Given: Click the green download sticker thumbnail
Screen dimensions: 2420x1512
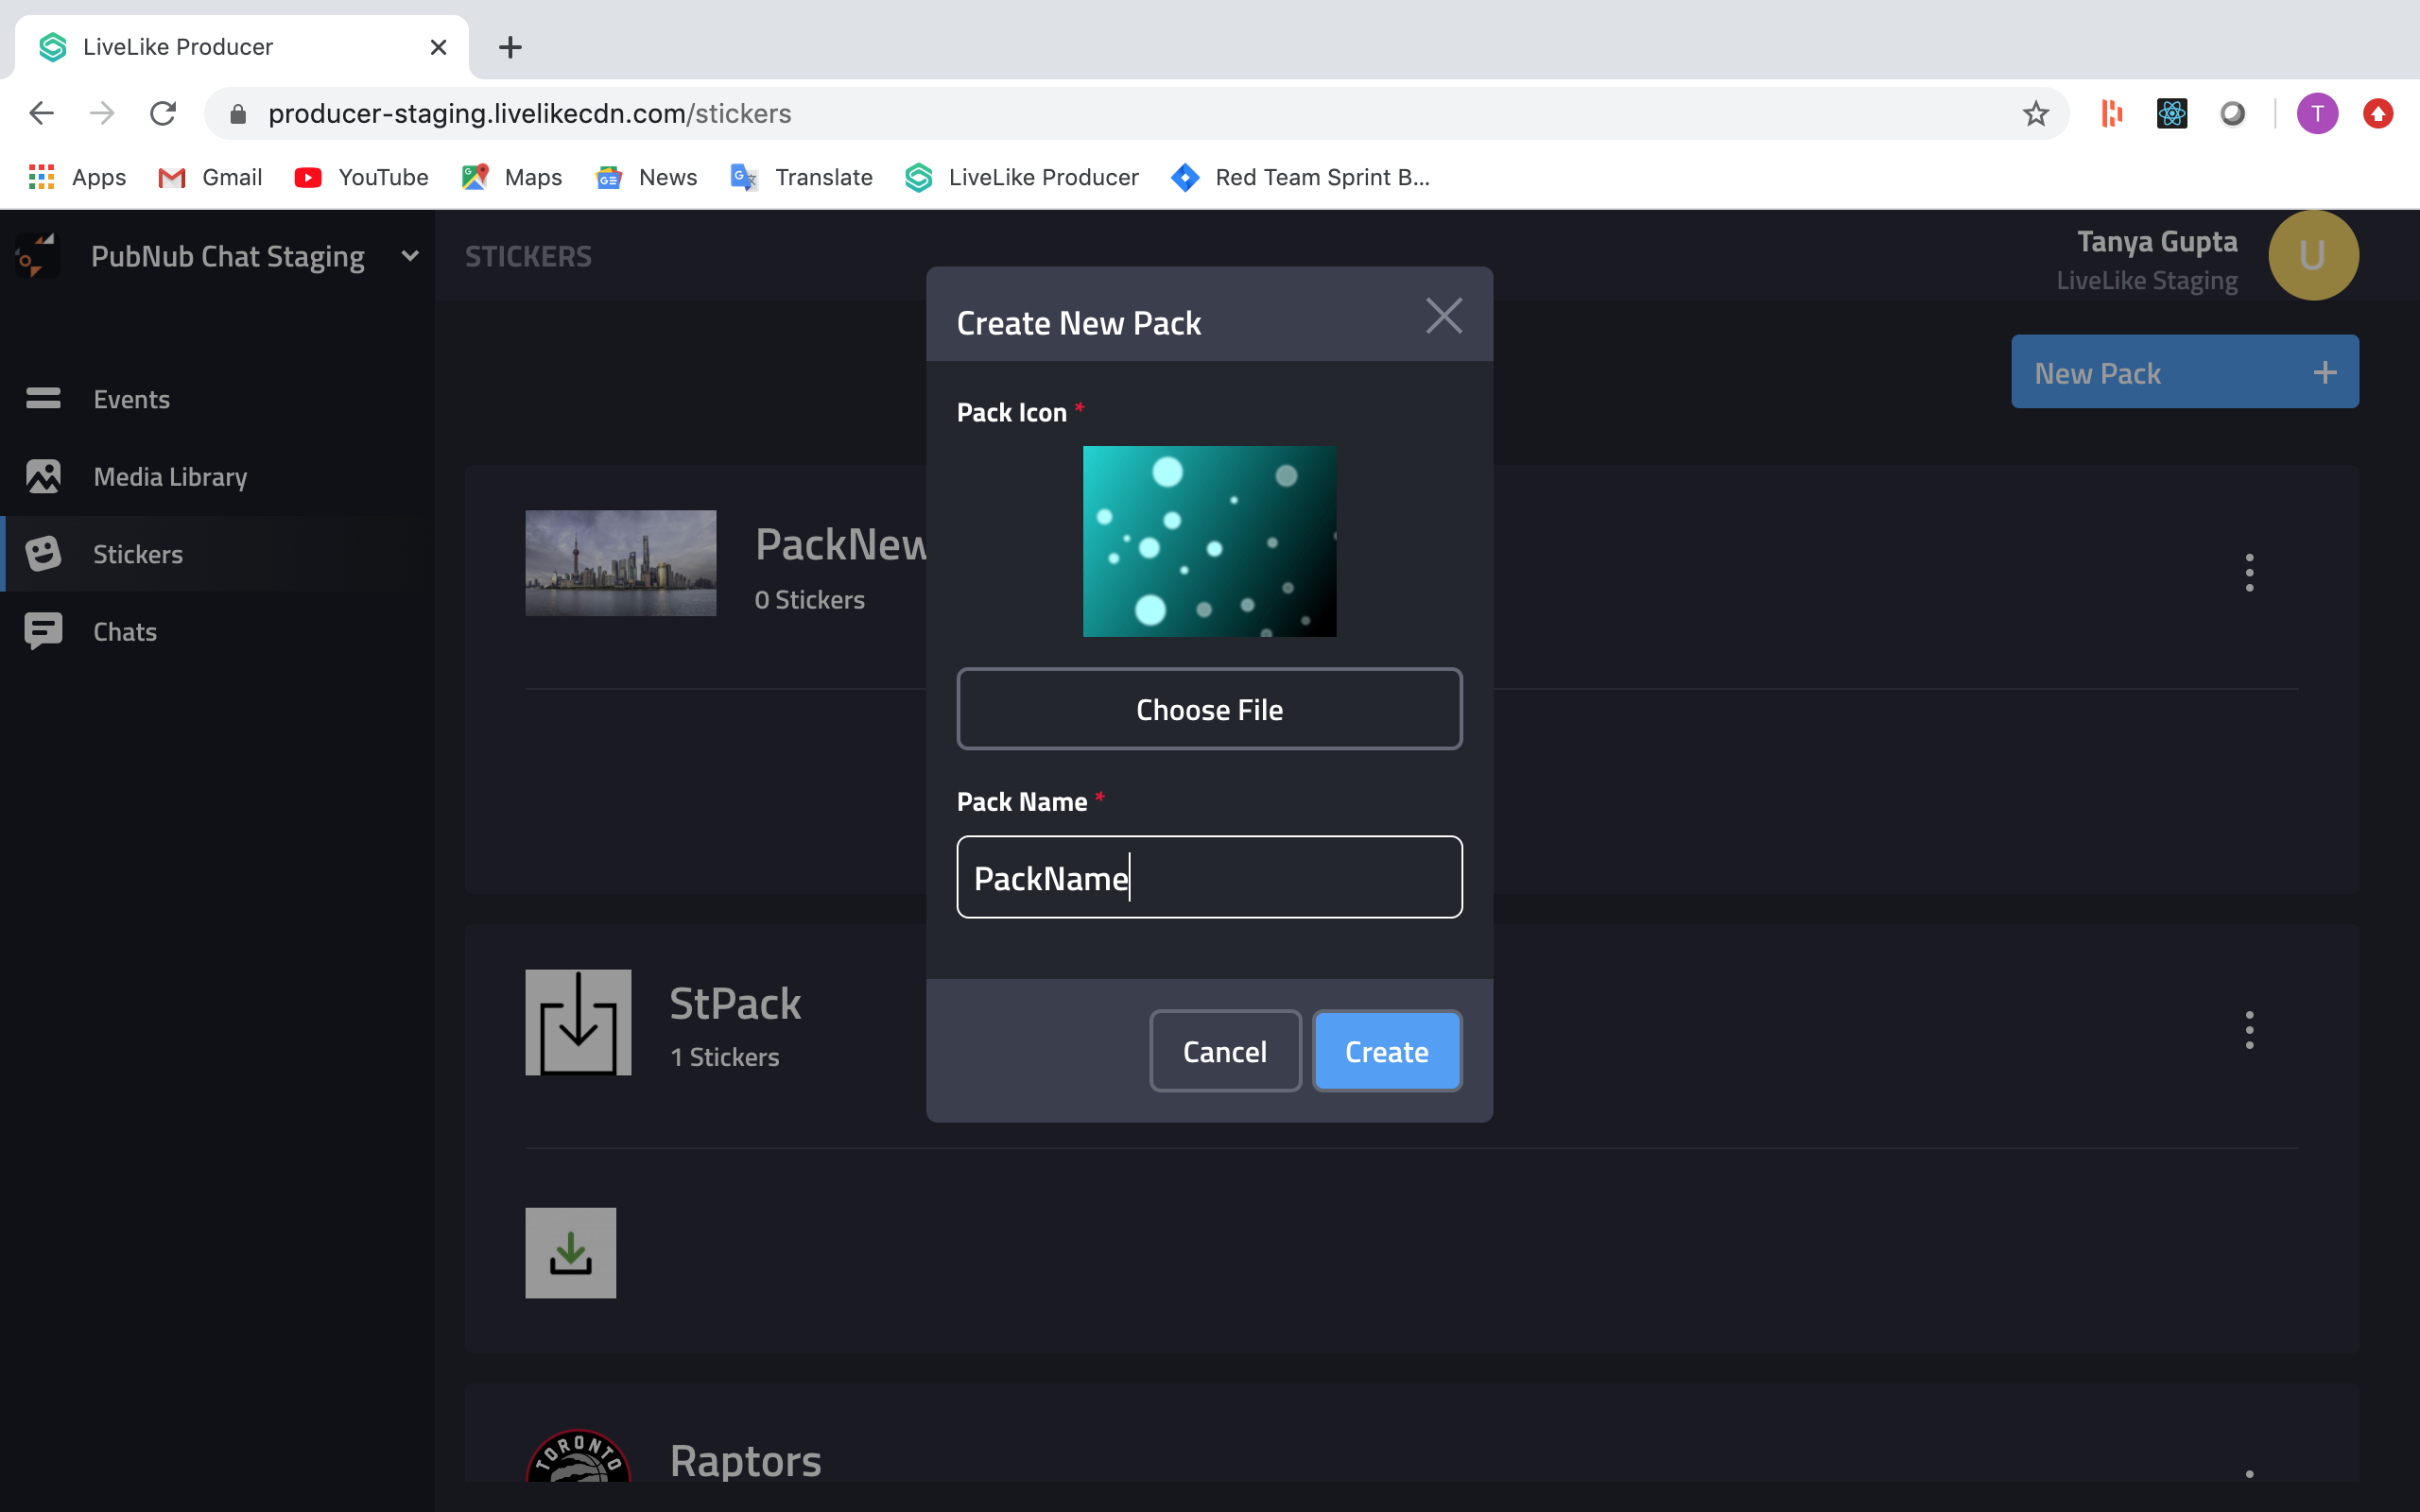Looking at the screenshot, I should [570, 1252].
